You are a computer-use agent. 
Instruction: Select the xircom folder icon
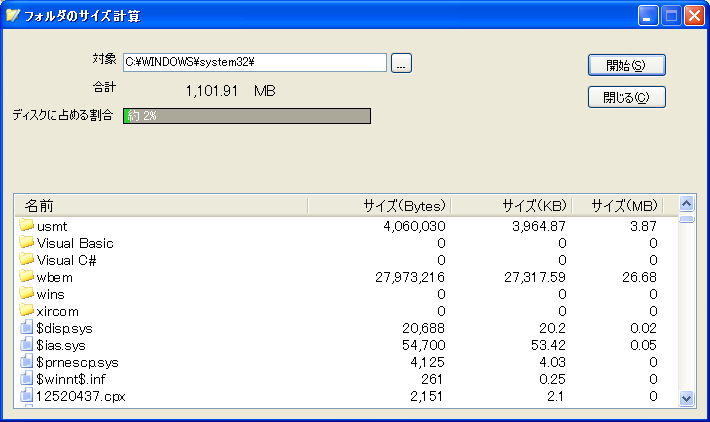pyautogui.click(x=27, y=310)
